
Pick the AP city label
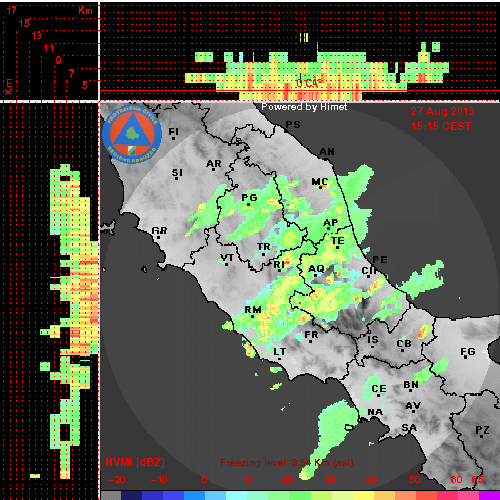tap(330, 223)
